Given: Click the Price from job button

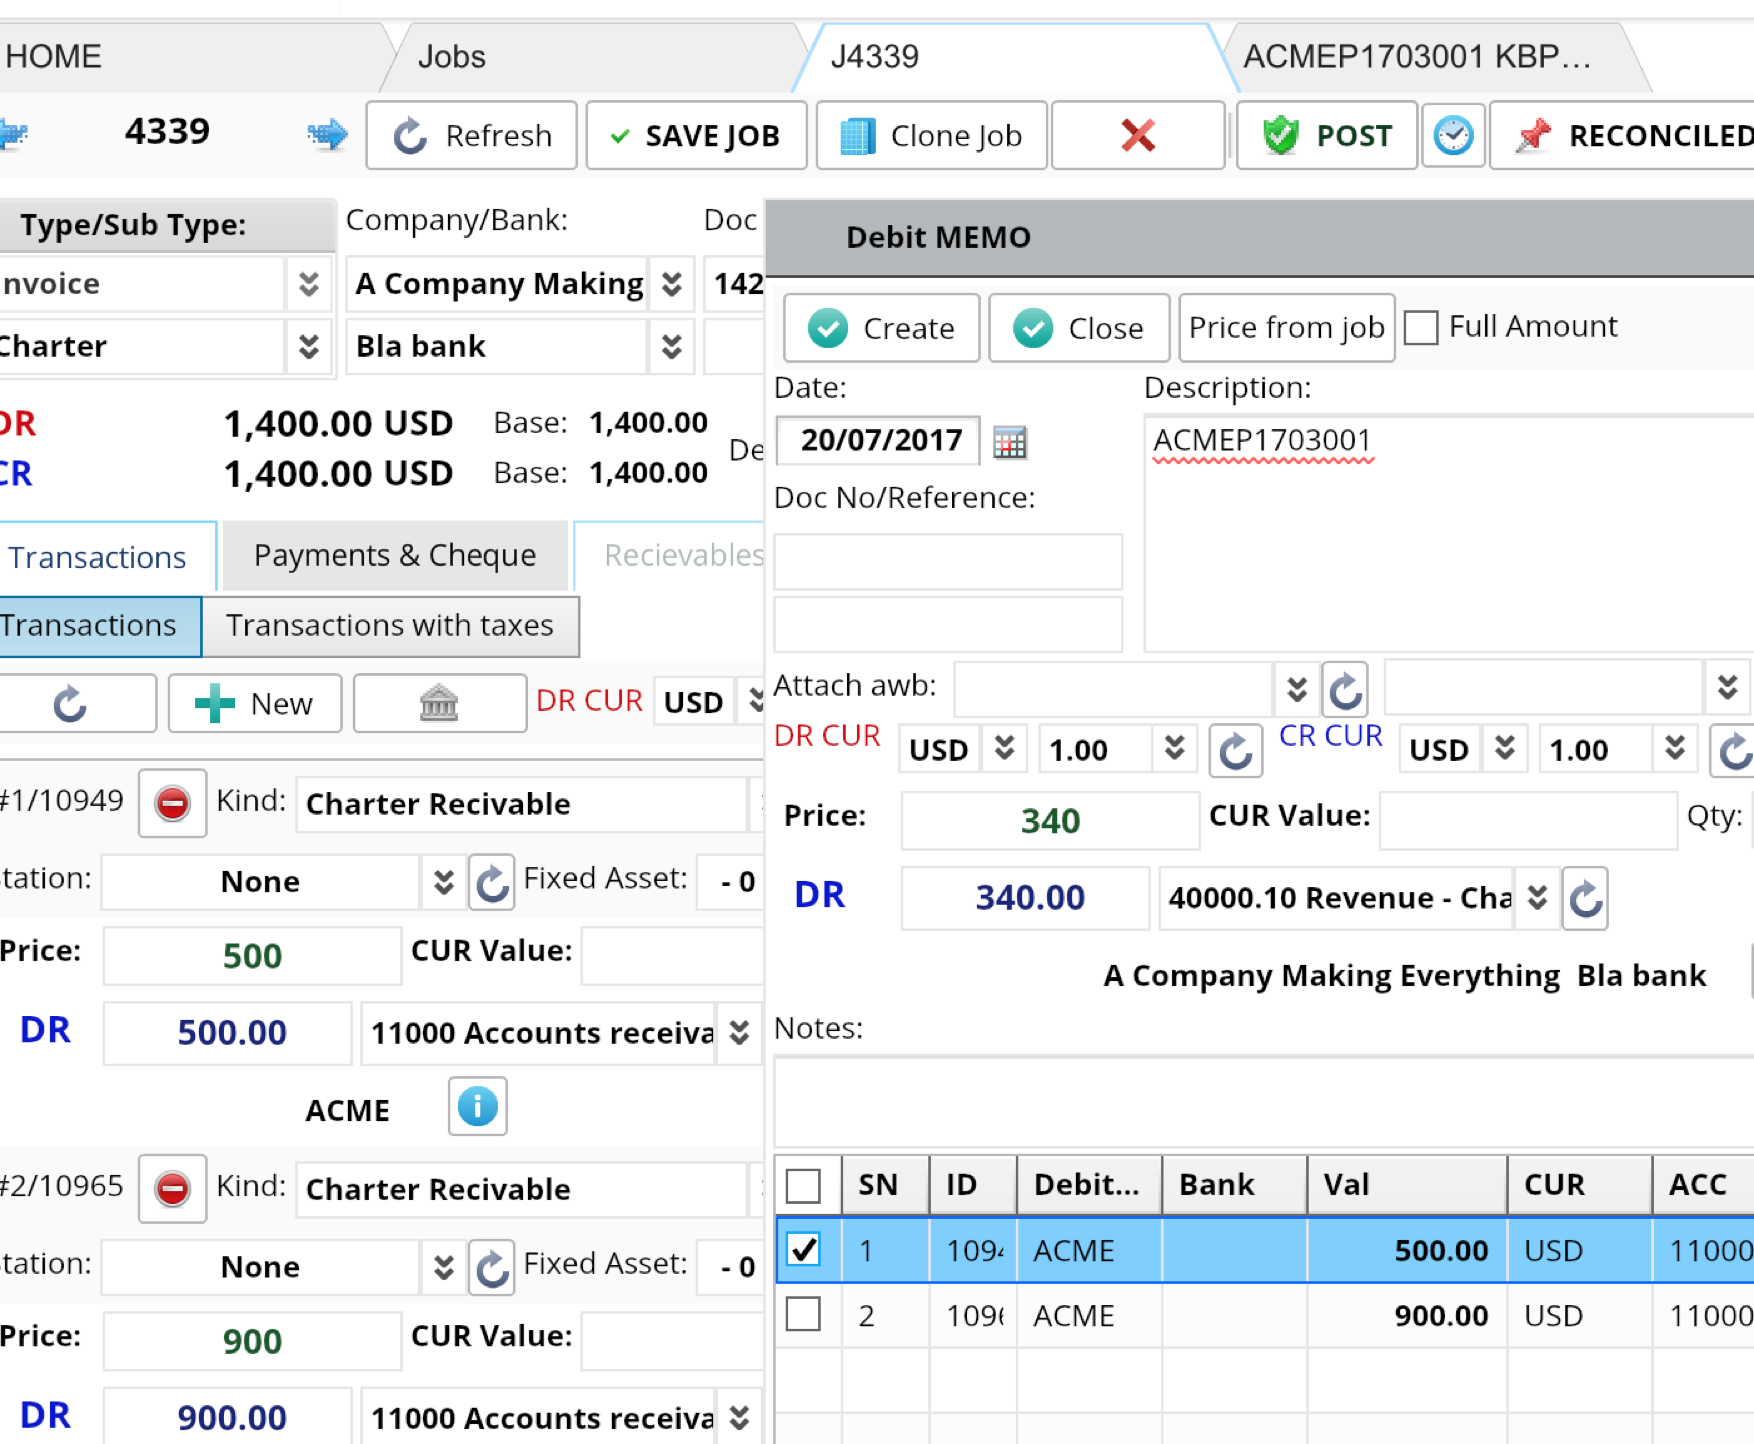Looking at the screenshot, I should point(1286,328).
